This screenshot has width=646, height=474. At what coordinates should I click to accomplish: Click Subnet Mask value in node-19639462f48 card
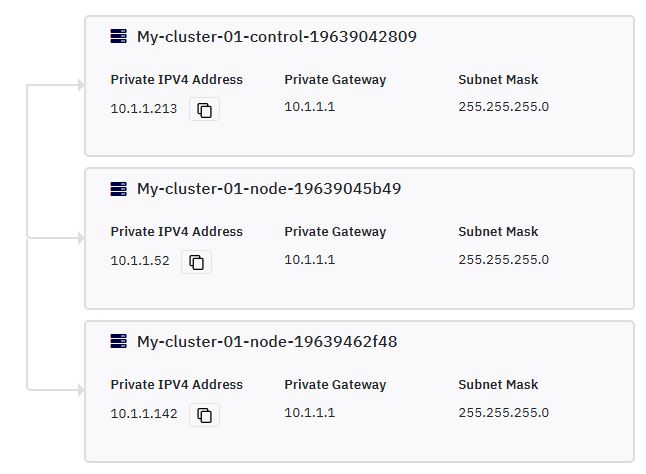tap(503, 413)
